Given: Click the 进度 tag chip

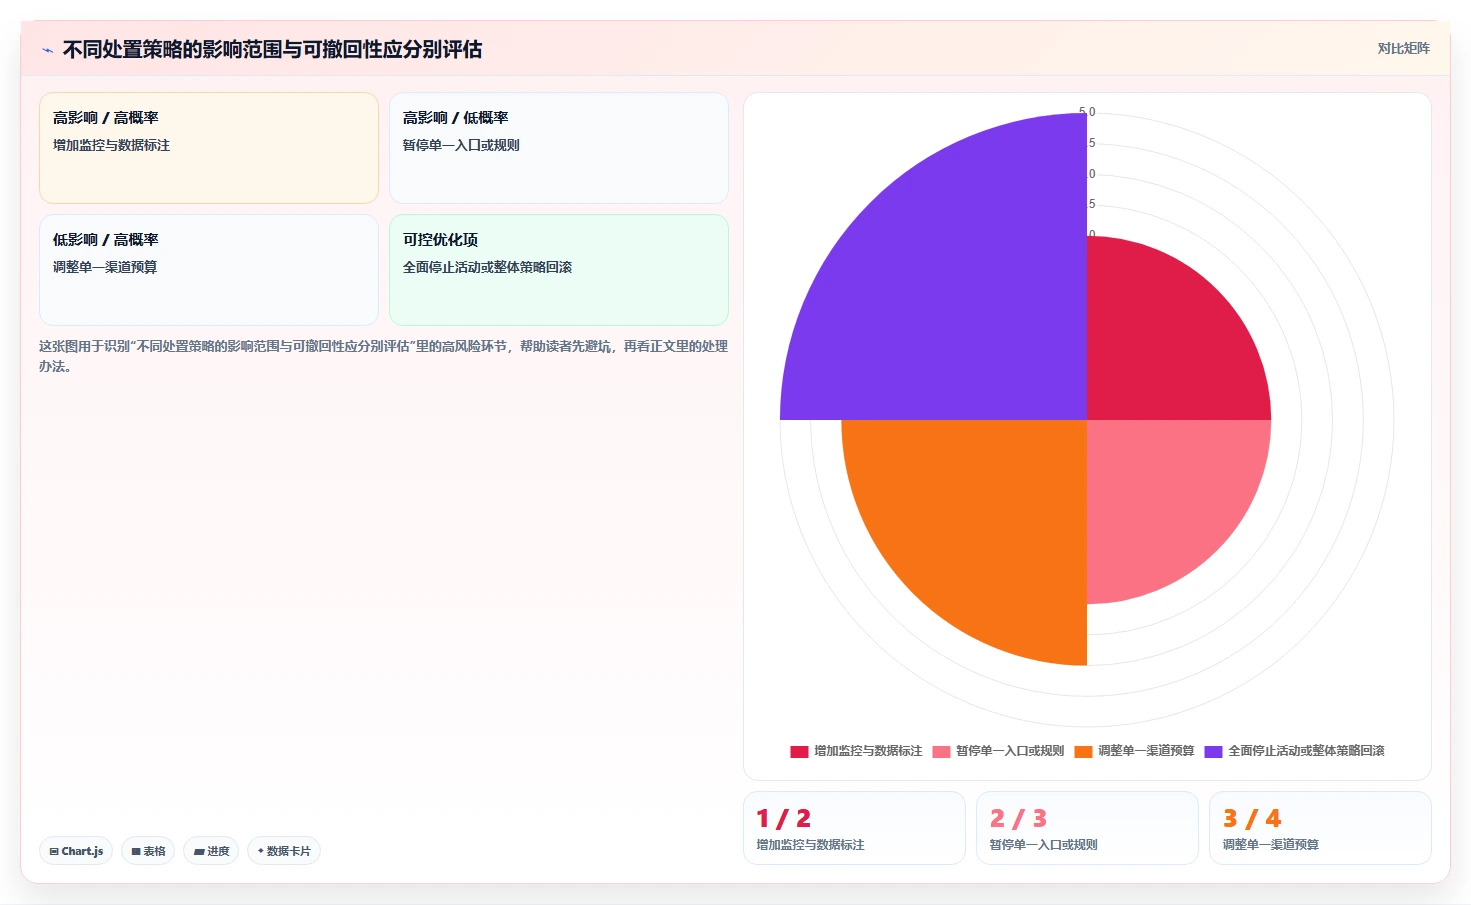Looking at the screenshot, I should point(211,851).
